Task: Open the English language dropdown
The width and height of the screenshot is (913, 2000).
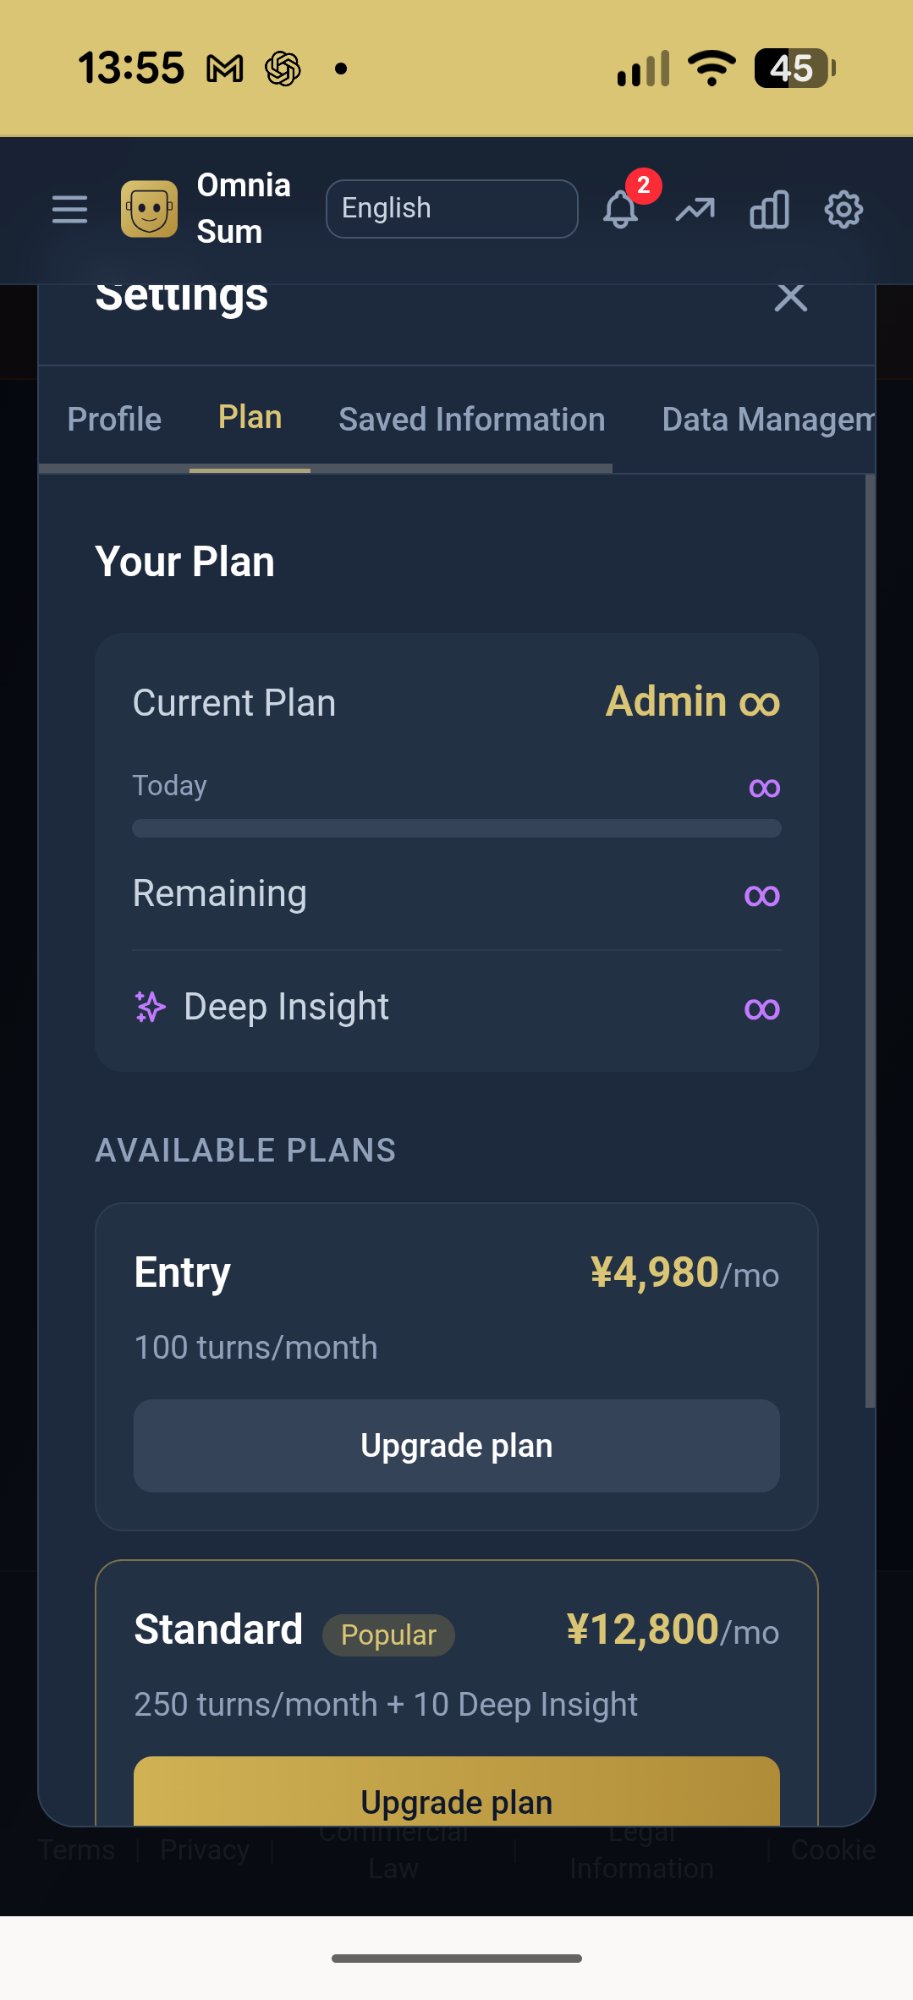Action: [452, 209]
